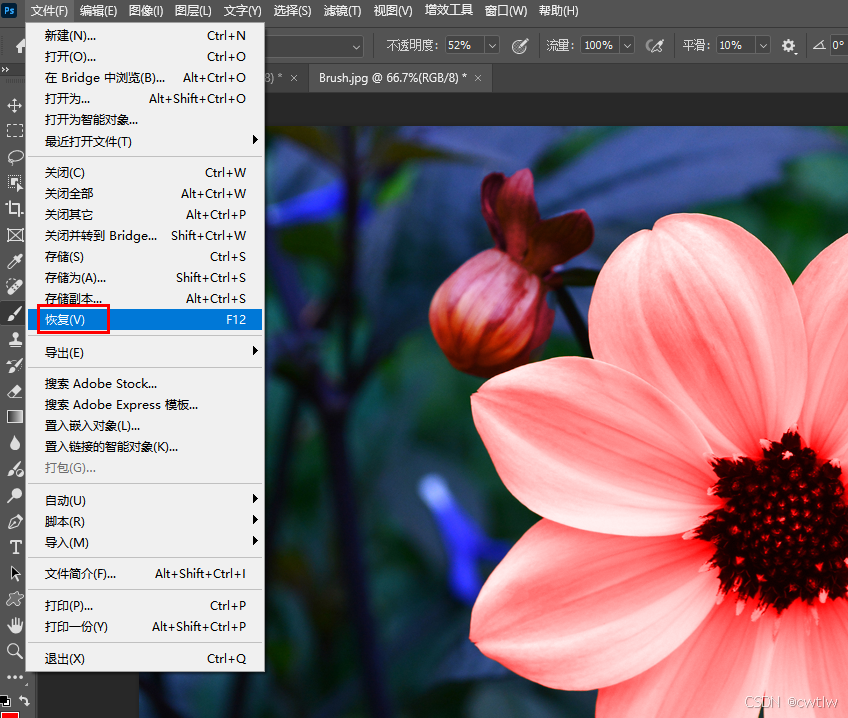Choose Save As (存储为) menu entry
Screen dimensions: 848x718
pyautogui.click(x=145, y=277)
